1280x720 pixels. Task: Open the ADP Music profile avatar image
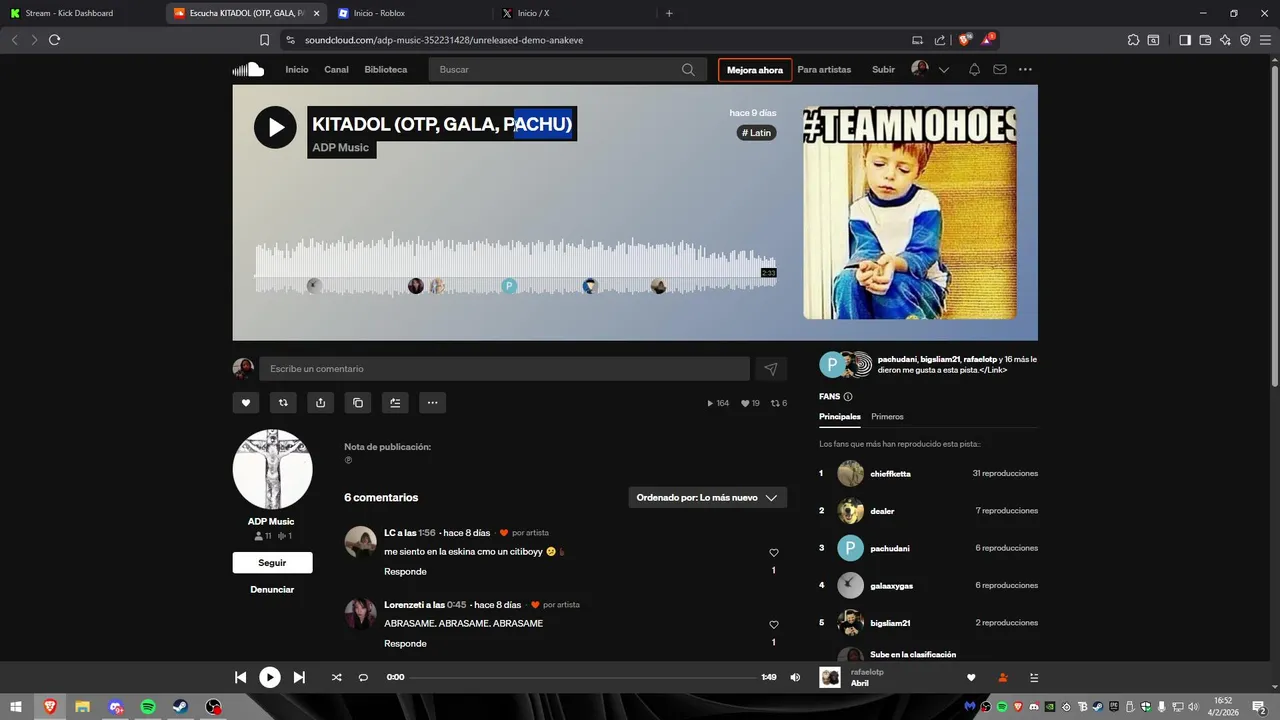point(272,469)
